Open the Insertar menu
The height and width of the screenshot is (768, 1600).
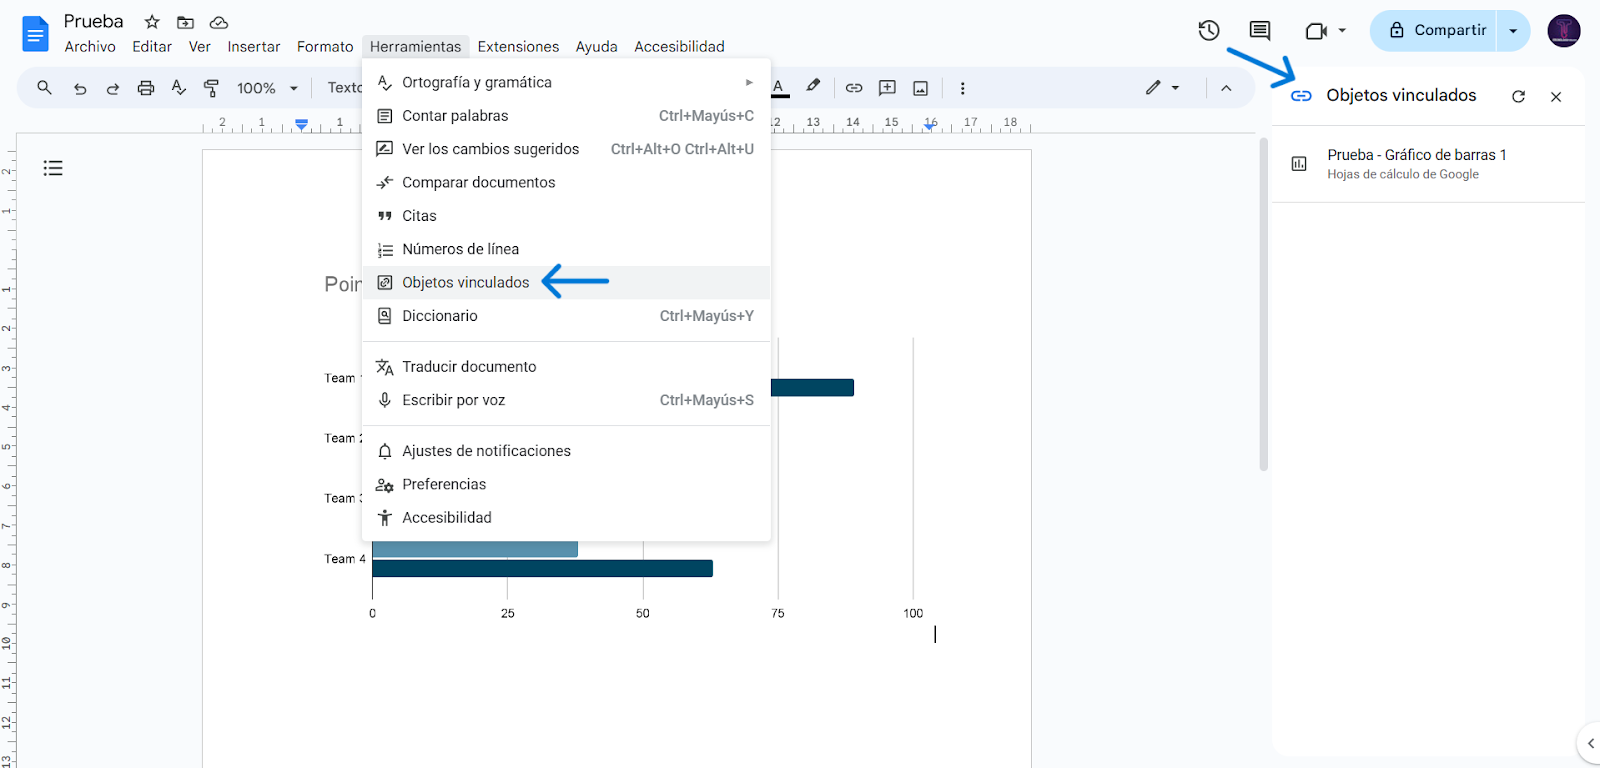pos(254,46)
